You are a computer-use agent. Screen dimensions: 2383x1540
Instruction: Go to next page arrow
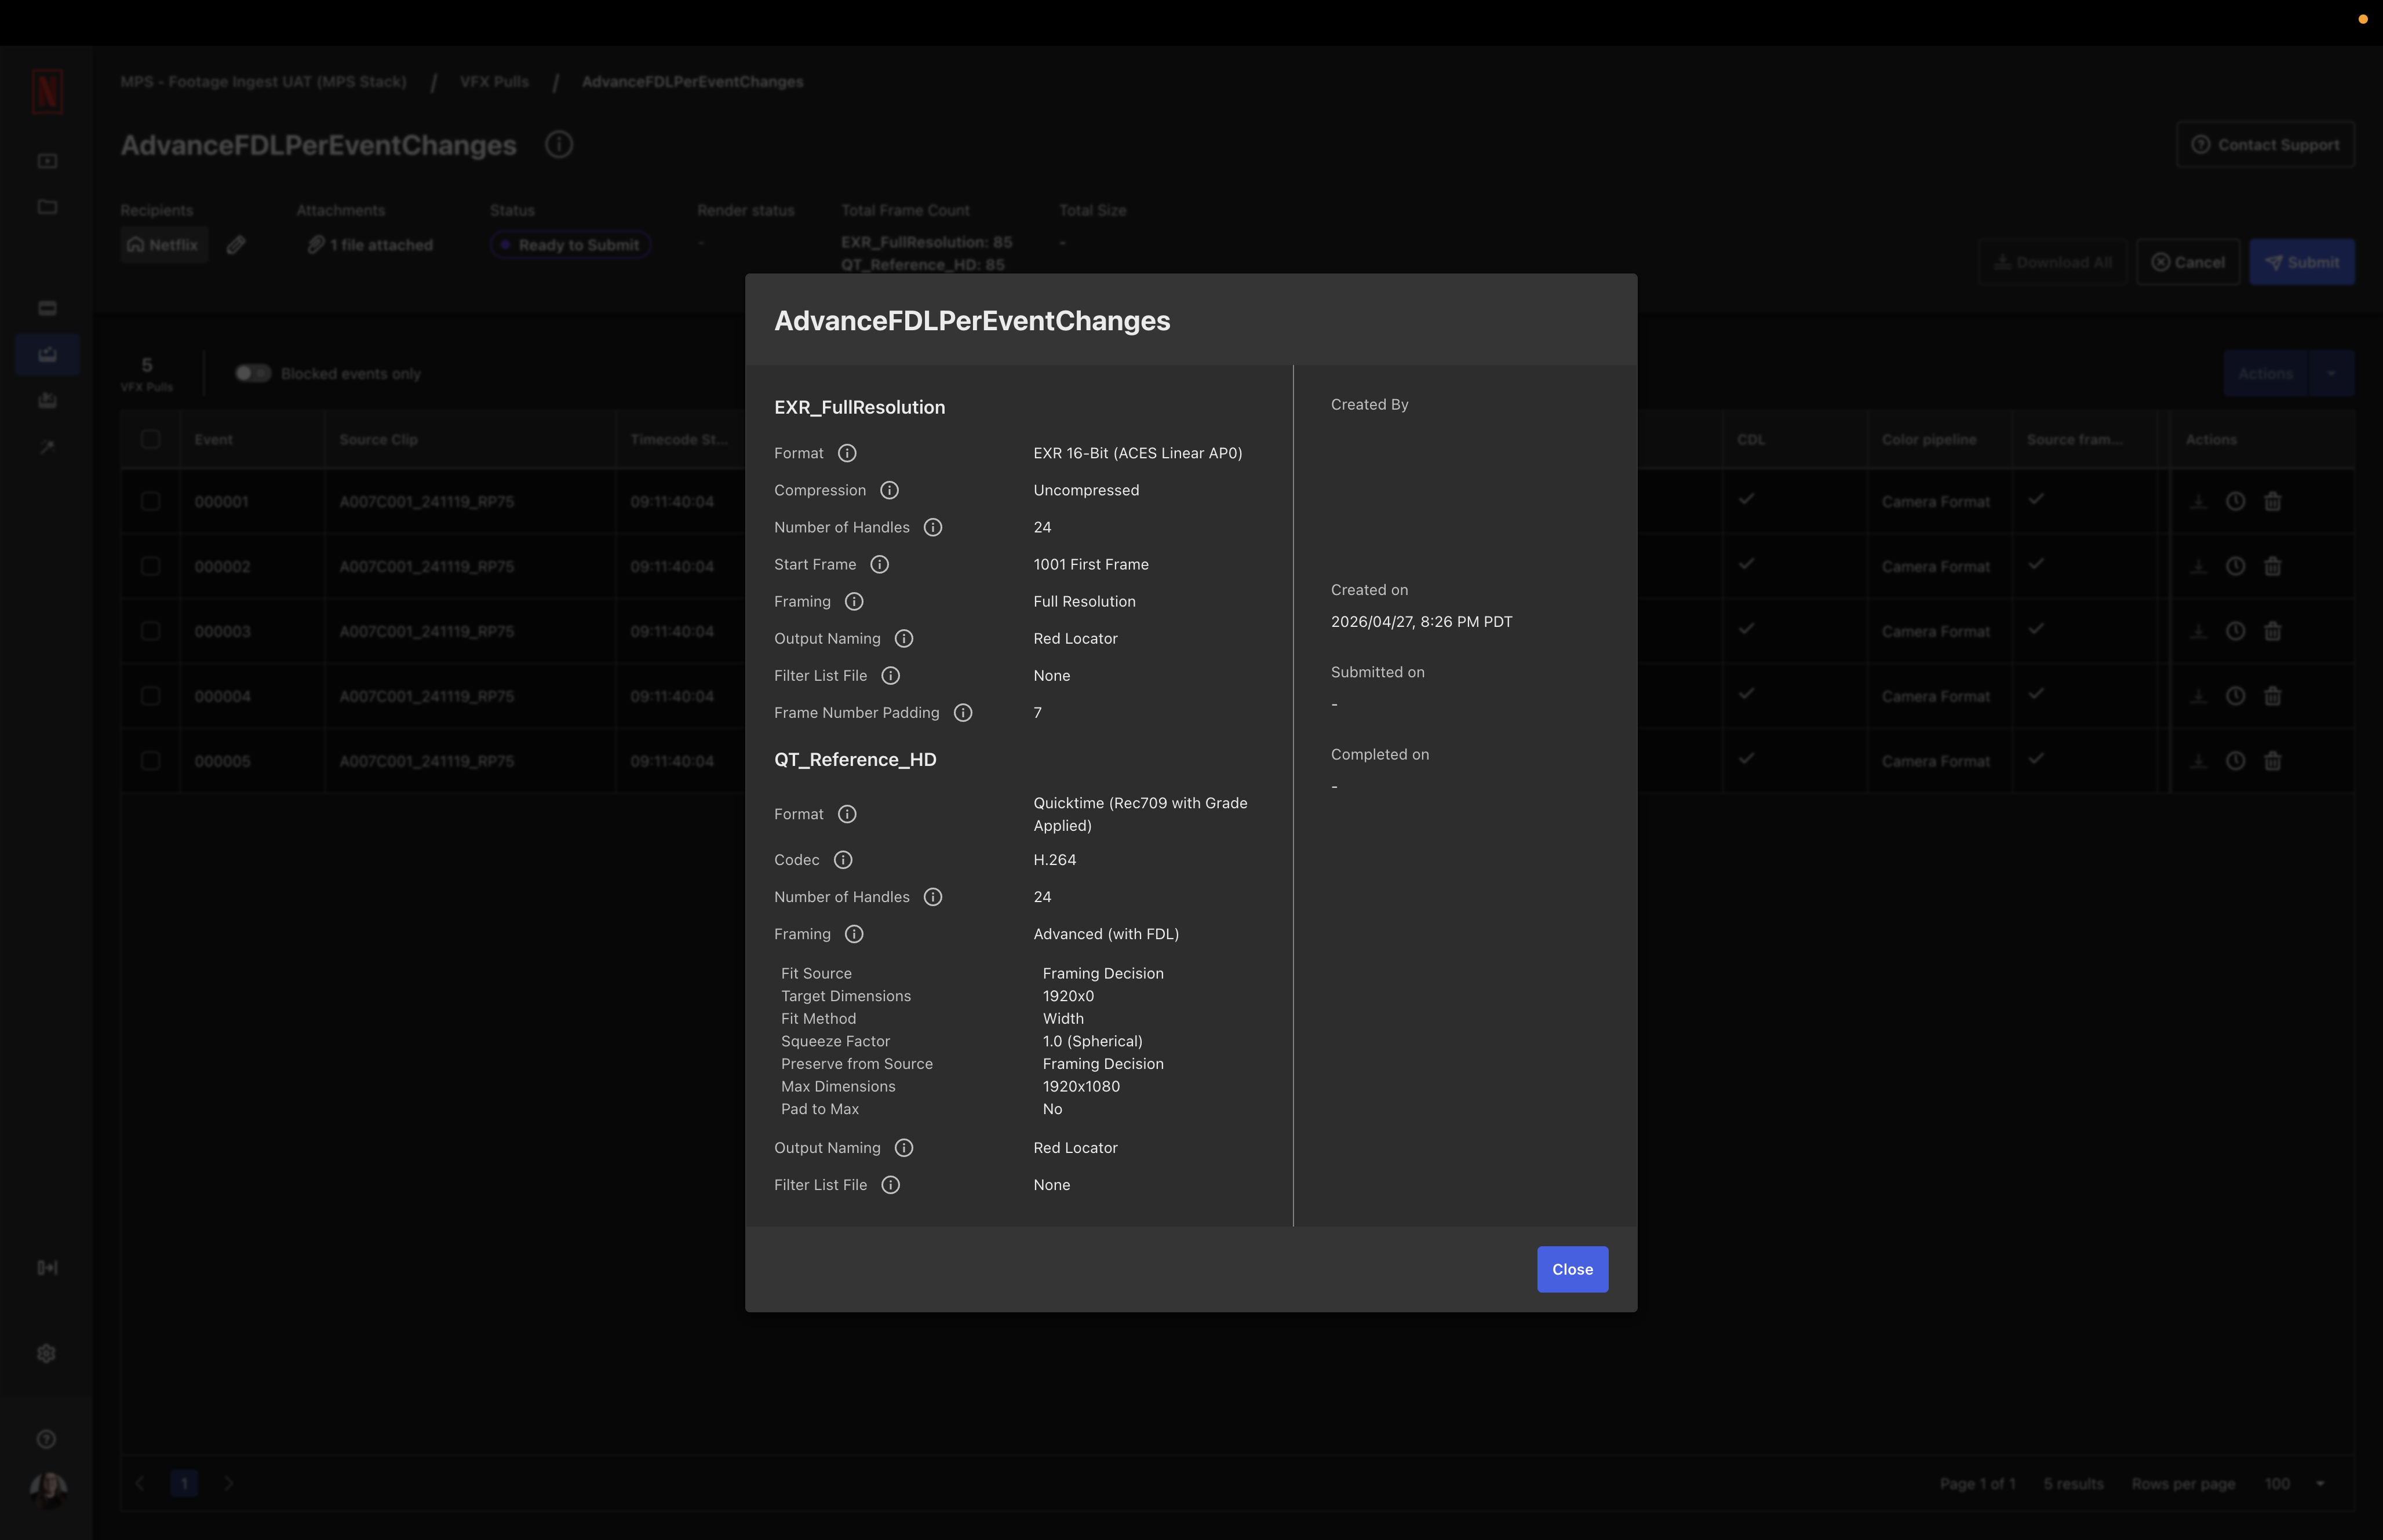(229, 1483)
